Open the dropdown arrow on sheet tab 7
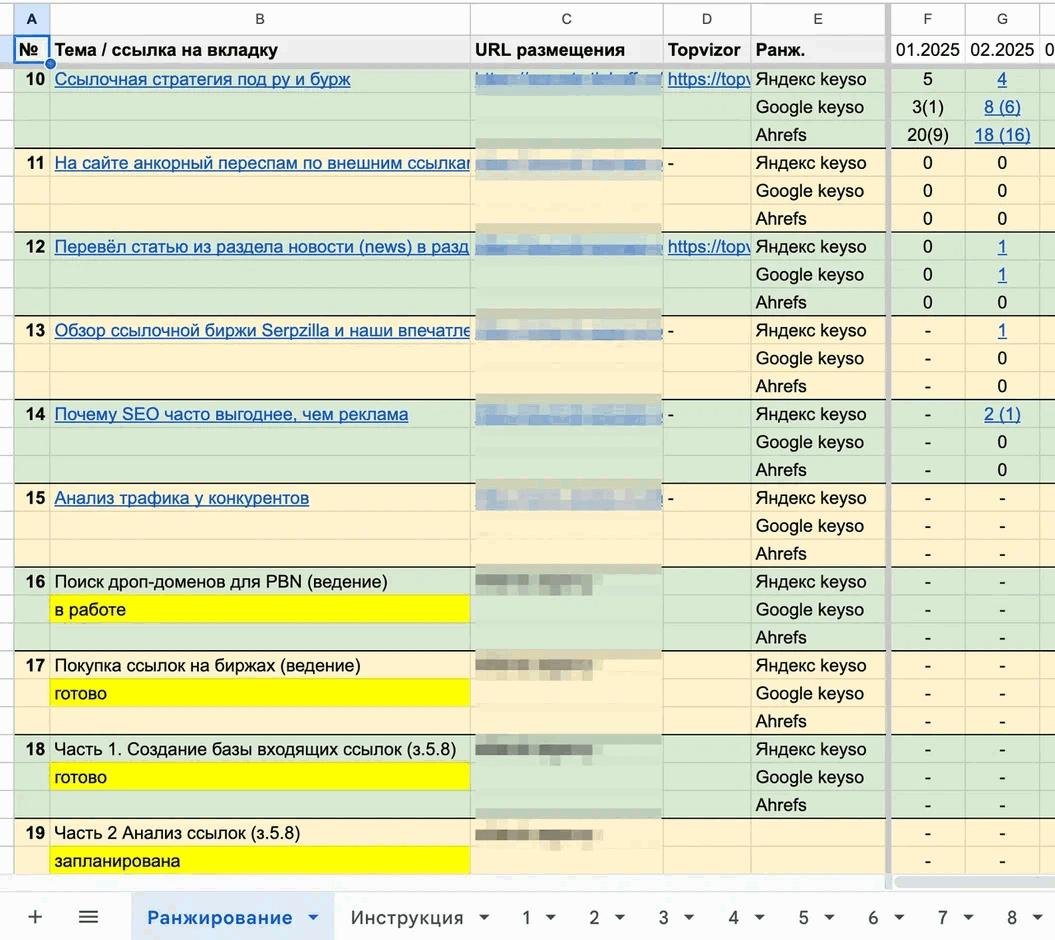The height and width of the screenshot is (940, 1055). (x=969, y=918)
